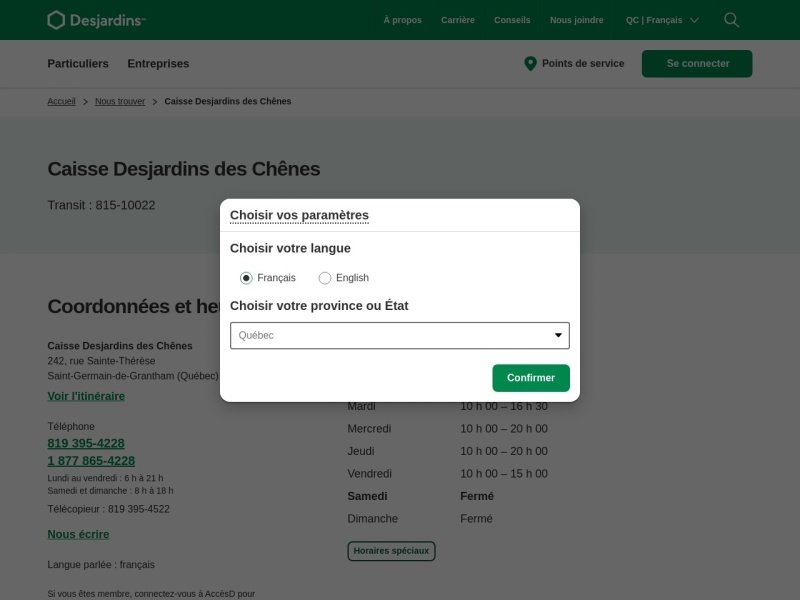Click the Voir l'itinéraire link
This screenshot has height=600, width=800.
86,396
